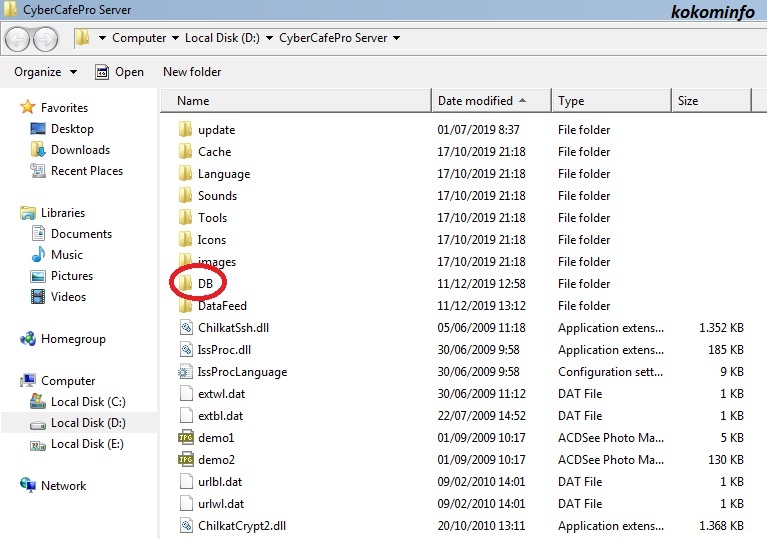Open dropdown arrow before Computer in address bar

(x=102, y=38)
